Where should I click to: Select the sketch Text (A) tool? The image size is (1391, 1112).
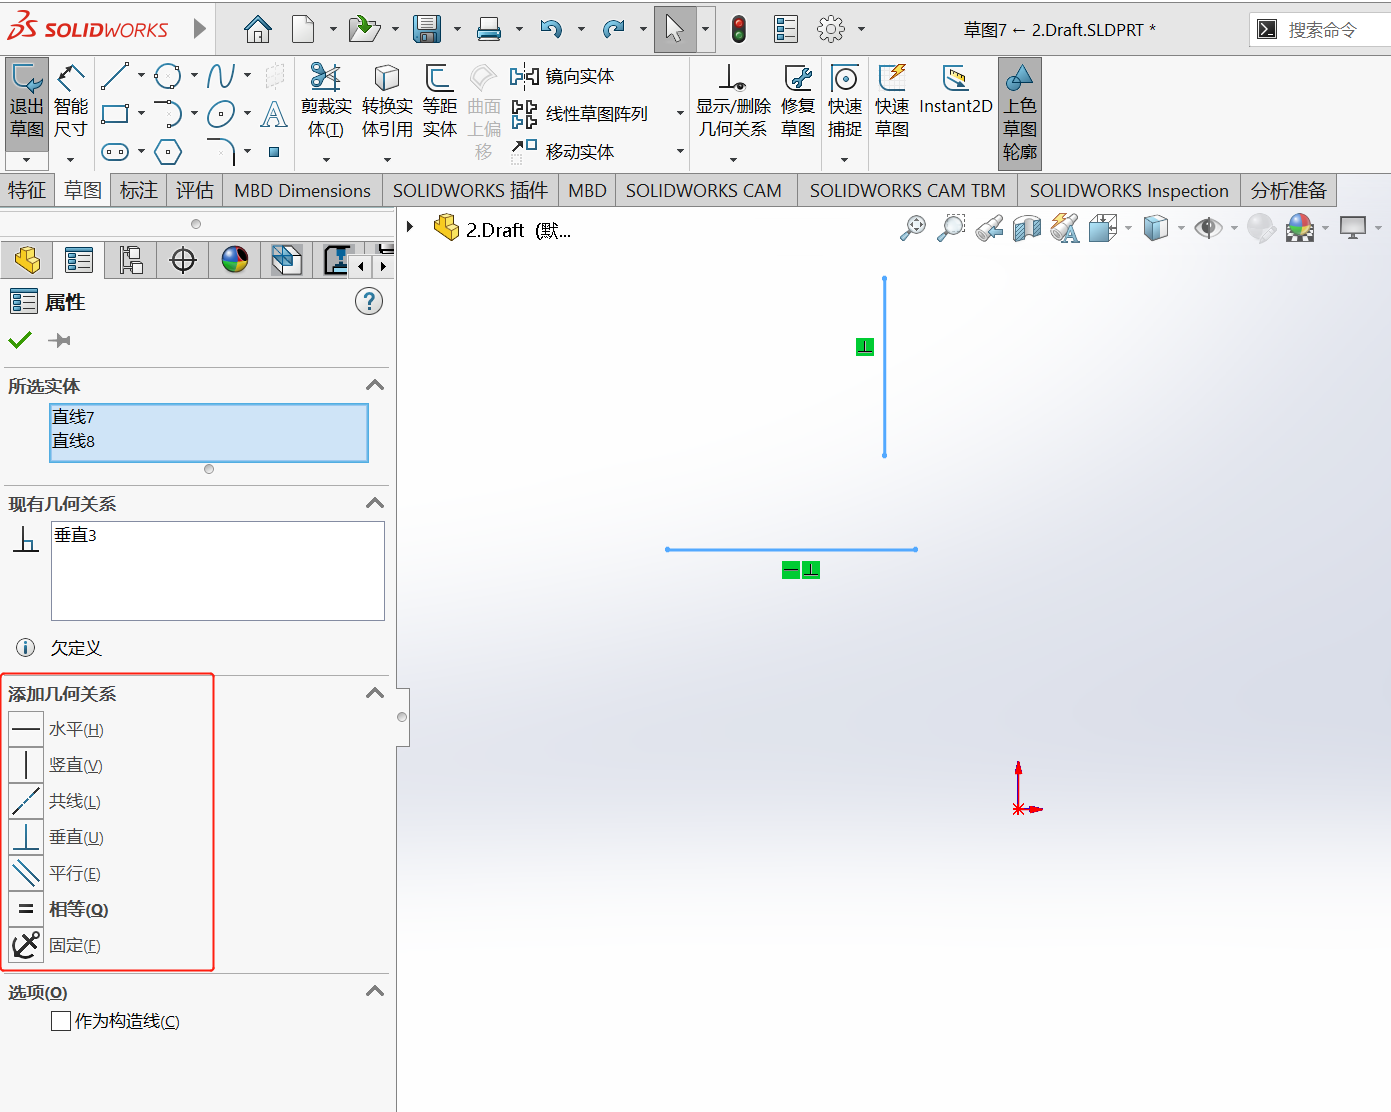(x=274, y=113)
